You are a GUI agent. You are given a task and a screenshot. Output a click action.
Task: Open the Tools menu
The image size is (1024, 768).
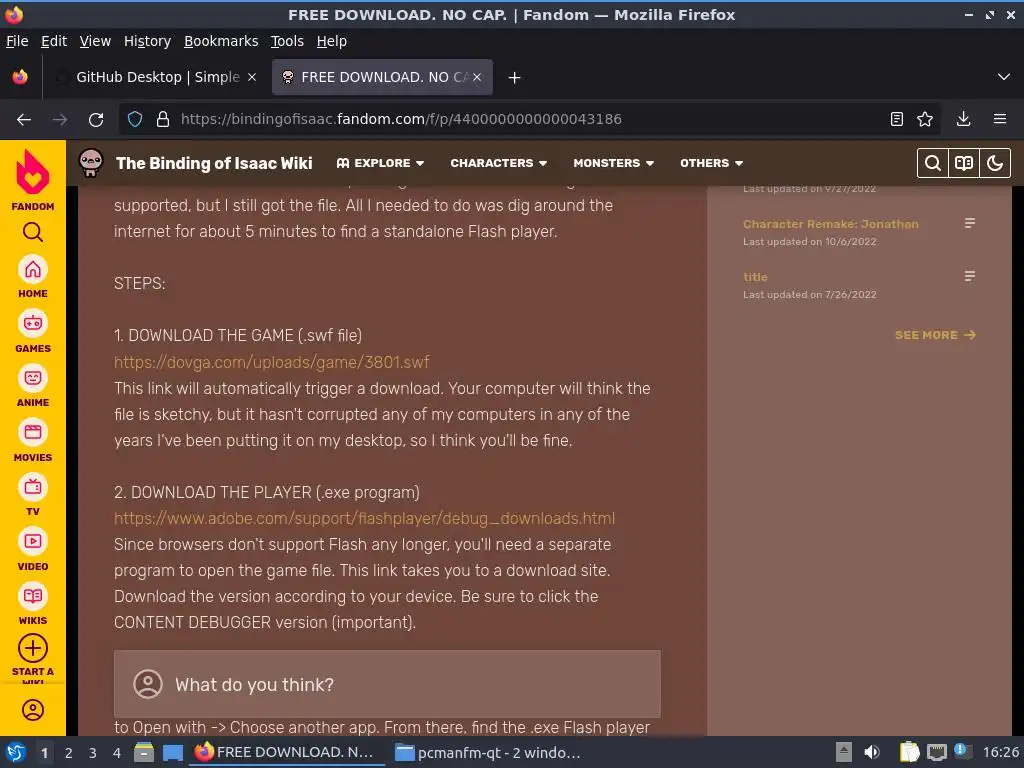287,41
